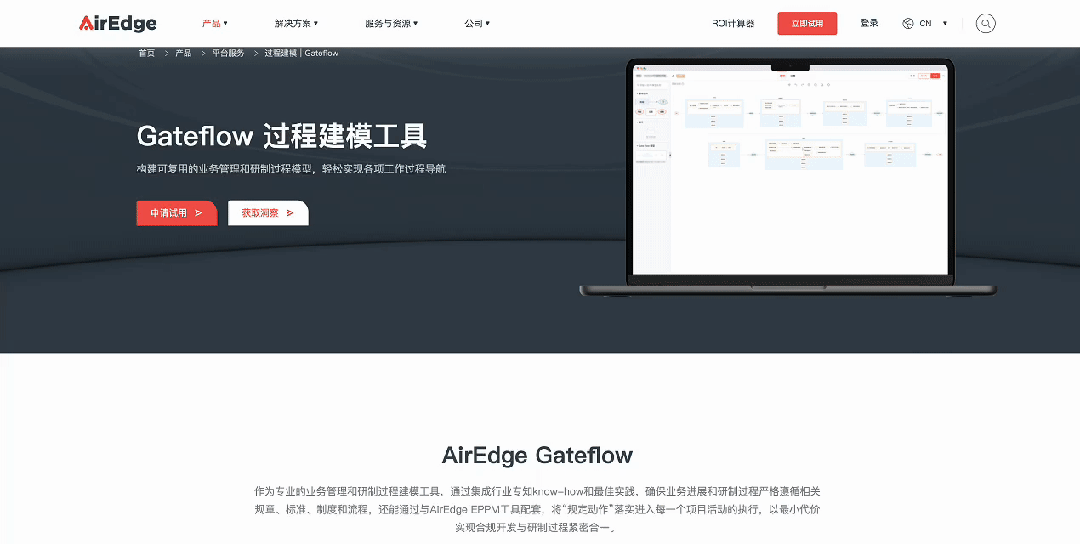
Task: Click the 获取洞察 button
Action: [268, 213]
